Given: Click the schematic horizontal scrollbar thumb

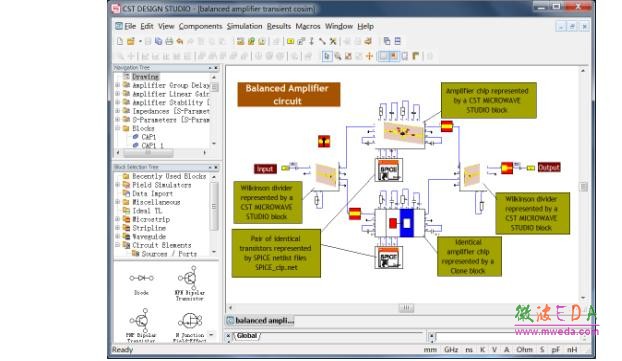Looking at the screenshot, I should click(x=406, y=308).
